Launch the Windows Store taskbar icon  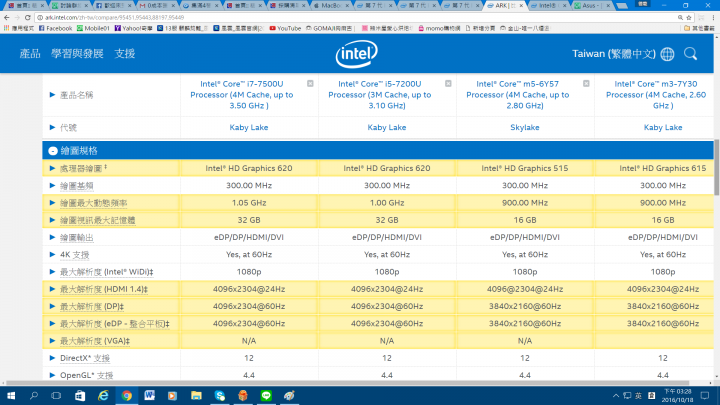80,395
